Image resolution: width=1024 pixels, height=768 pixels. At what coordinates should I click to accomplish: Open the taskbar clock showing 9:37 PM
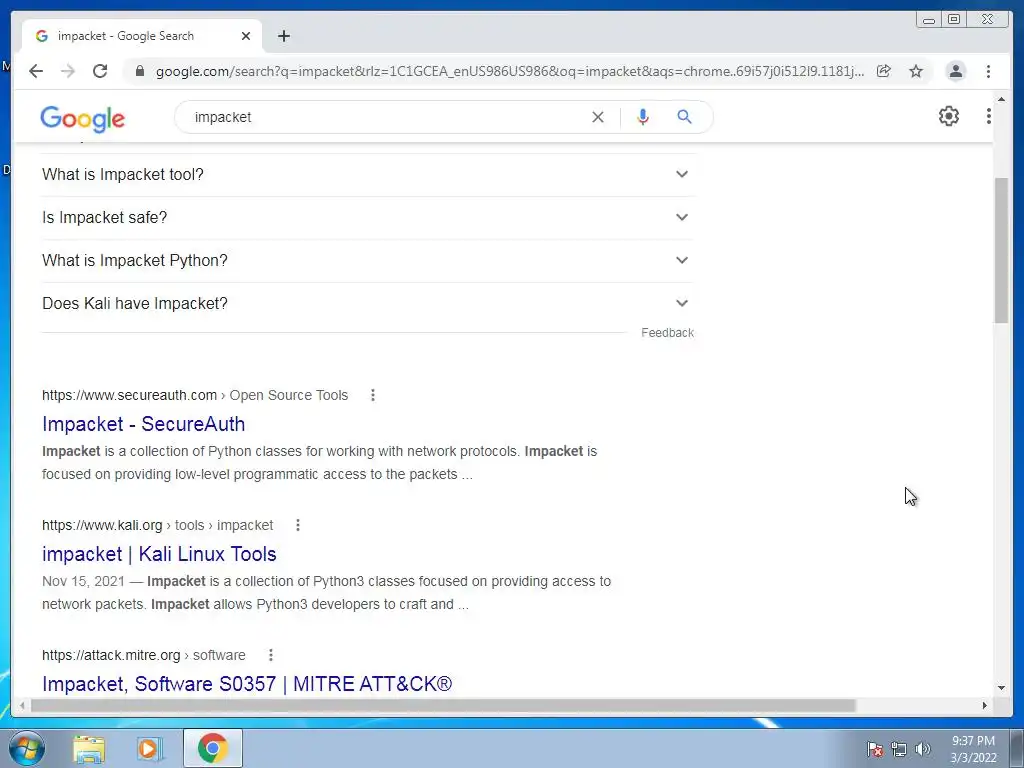(973, 749)
